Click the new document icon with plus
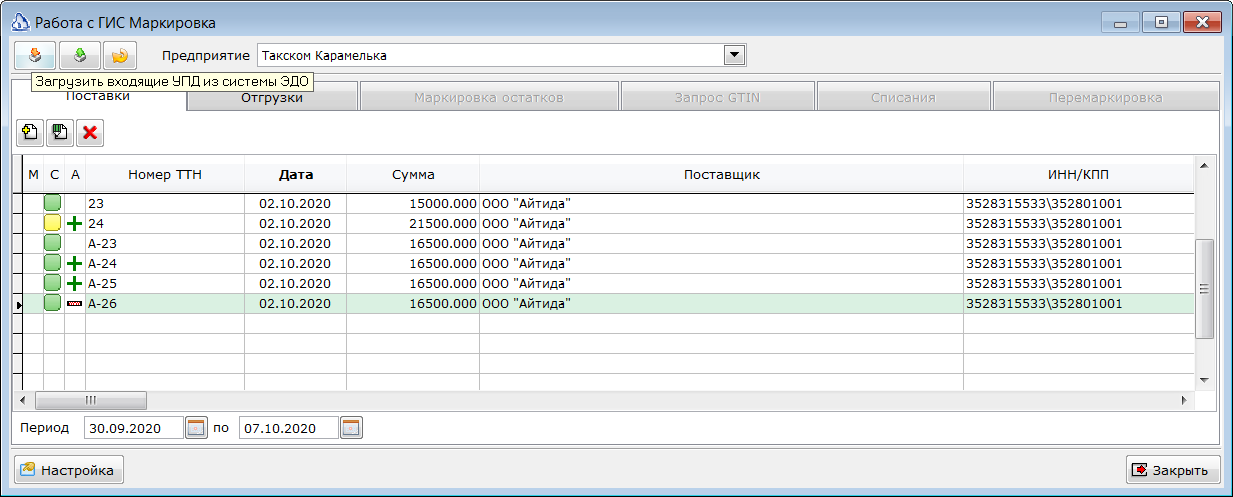Image resolution: width=1233 pixels, height=497 pixels. [x=31, y=132]
